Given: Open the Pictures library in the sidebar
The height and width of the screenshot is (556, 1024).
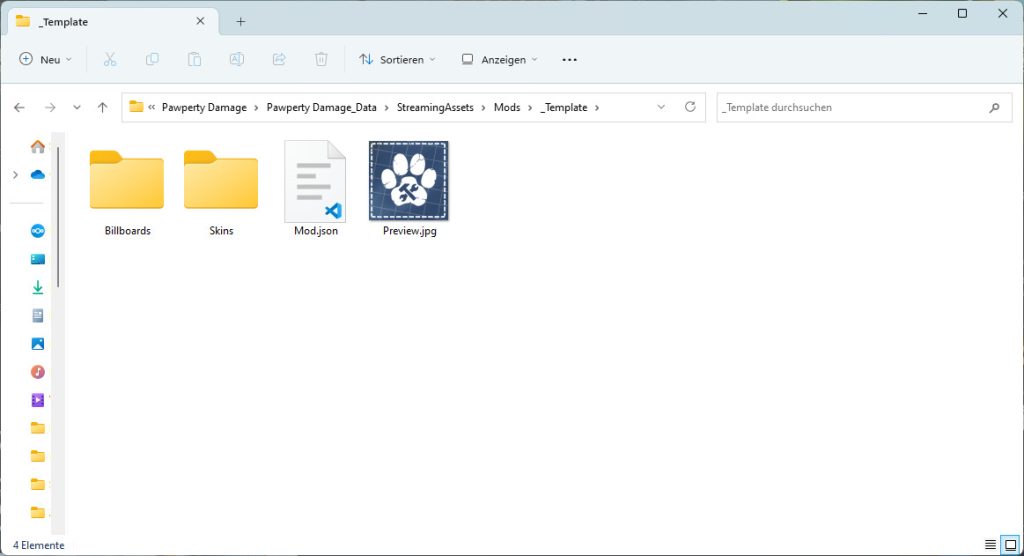Looking at the screenshot, I should 38,344.
